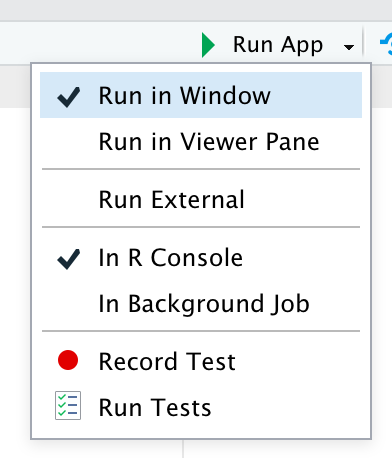Click the Run Tests checklist icon
Viewport: 392px width, 458px height.
point(68,405)
